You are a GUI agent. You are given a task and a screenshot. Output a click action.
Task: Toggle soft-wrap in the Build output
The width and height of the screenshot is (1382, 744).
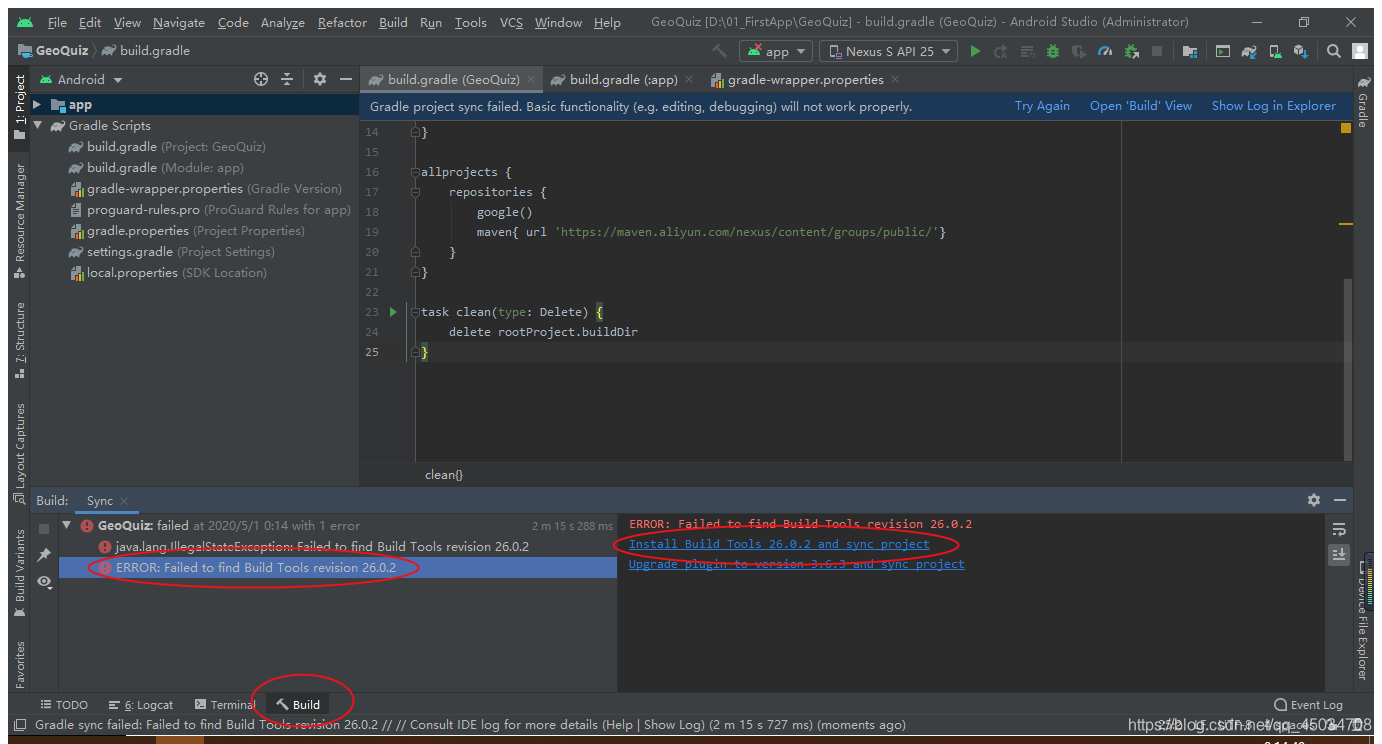pos(1339,530)
